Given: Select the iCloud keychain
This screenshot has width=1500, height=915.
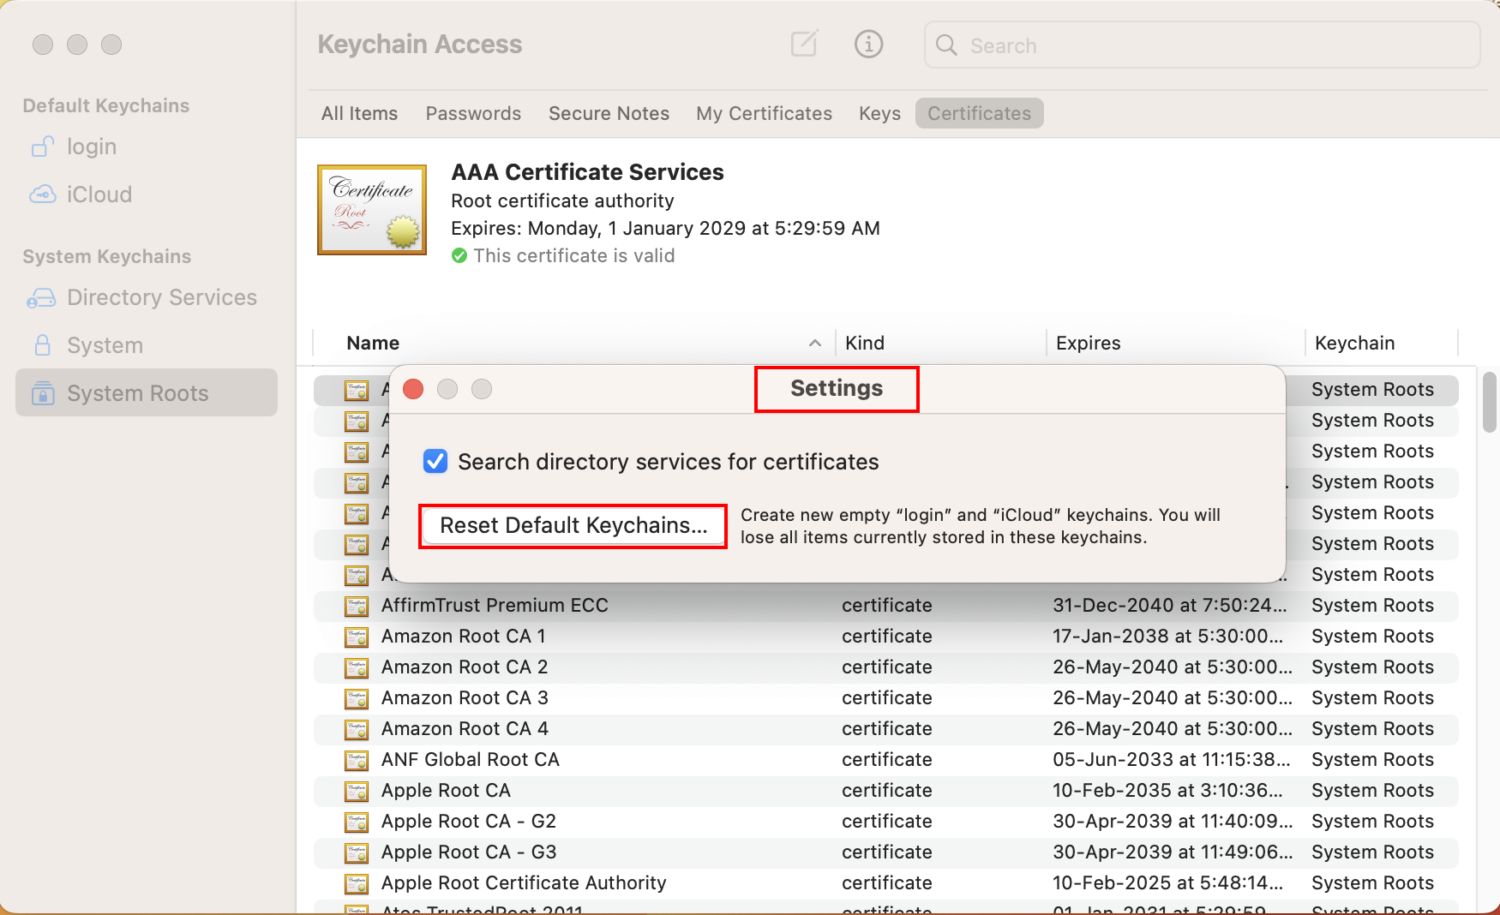Looking at the screenshot, I should click(146, 194).
